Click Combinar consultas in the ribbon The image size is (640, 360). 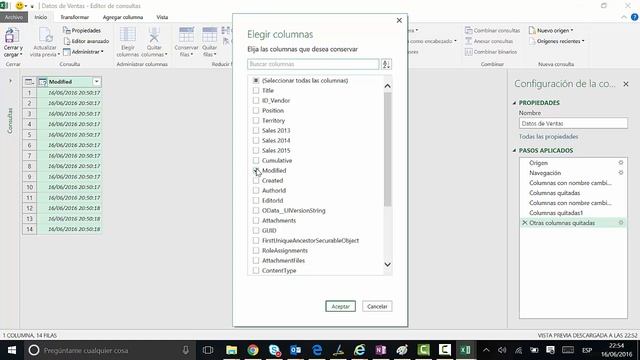(x=493, y=30)
